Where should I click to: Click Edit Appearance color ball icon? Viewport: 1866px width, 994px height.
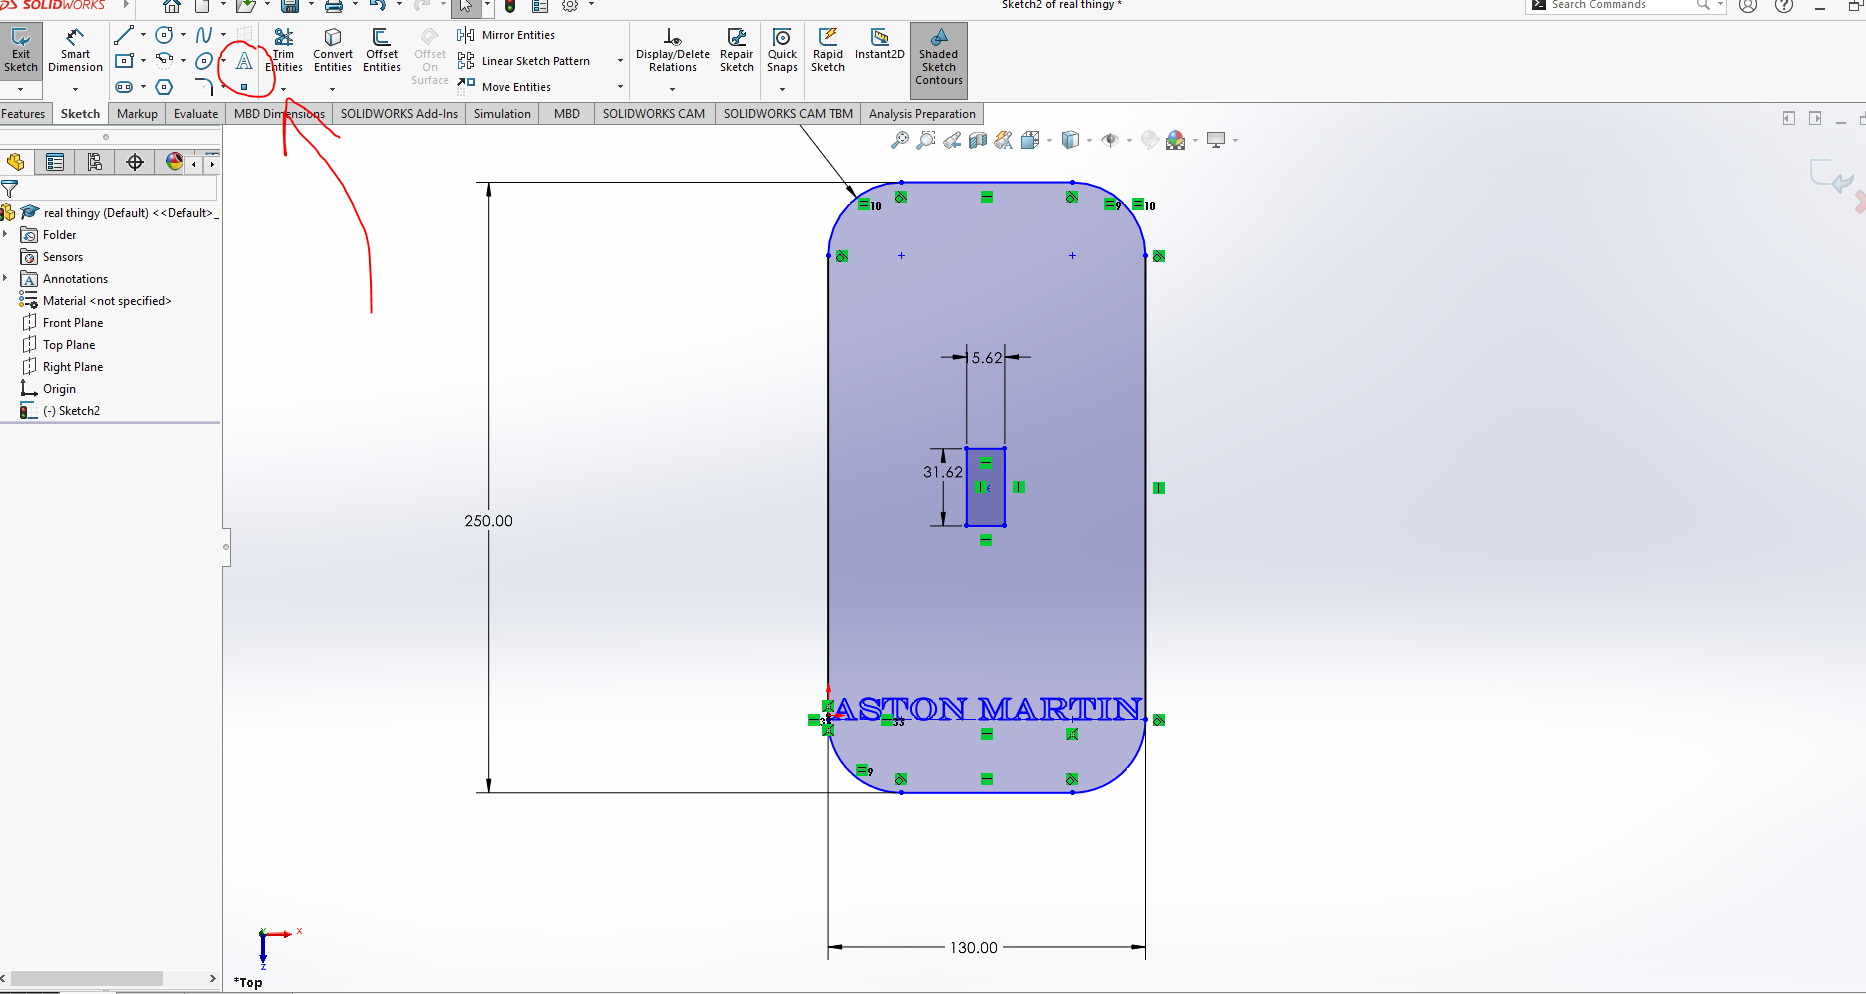coord(1150,140)
